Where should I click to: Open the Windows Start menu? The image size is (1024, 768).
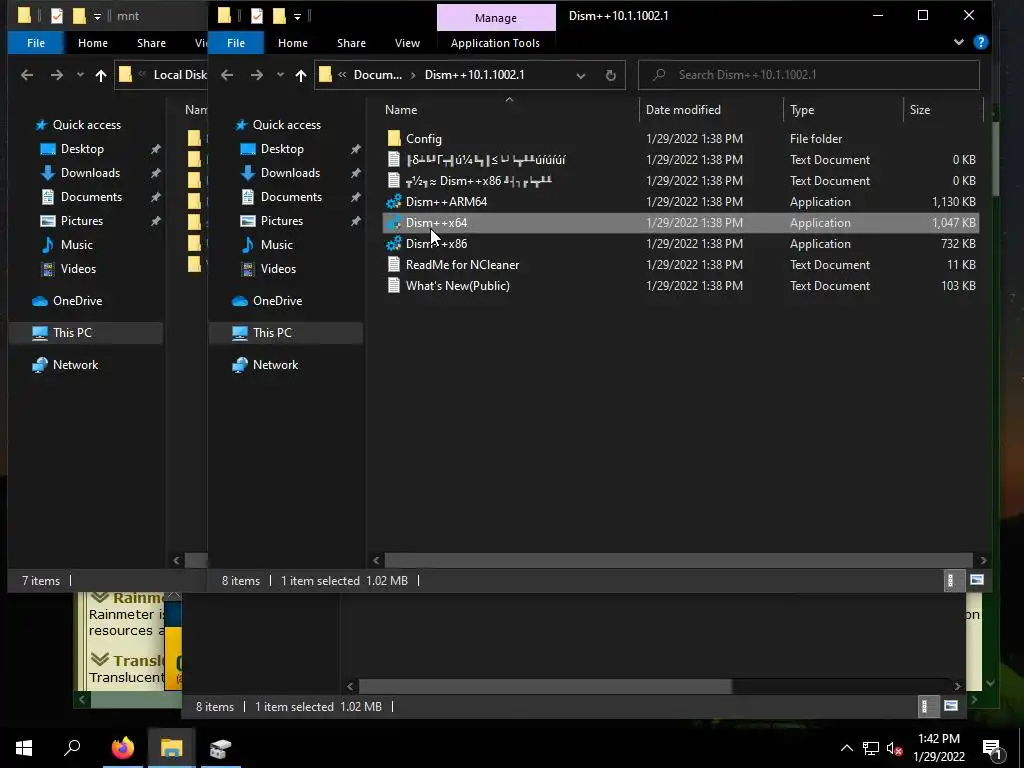click(24, 748)
